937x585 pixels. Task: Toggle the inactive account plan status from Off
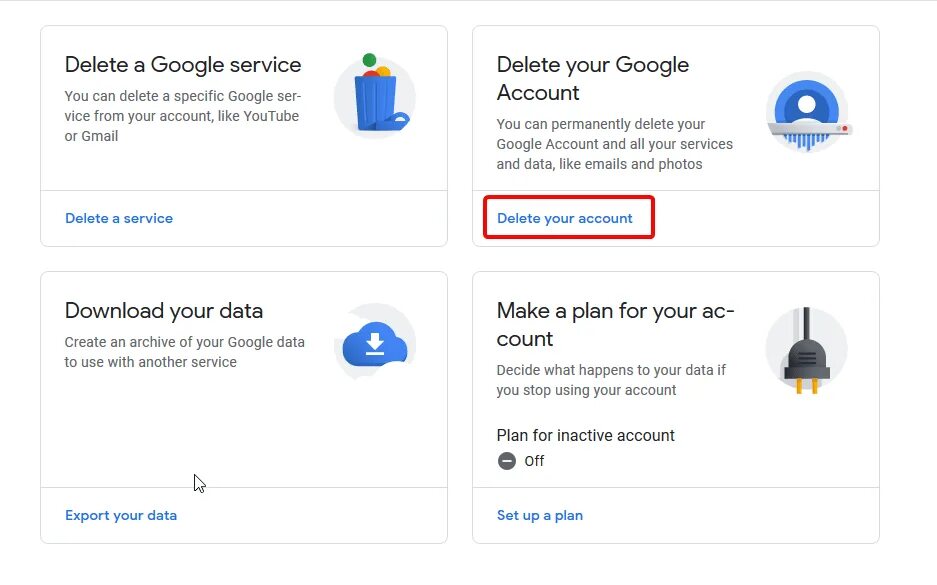(506, 461)
